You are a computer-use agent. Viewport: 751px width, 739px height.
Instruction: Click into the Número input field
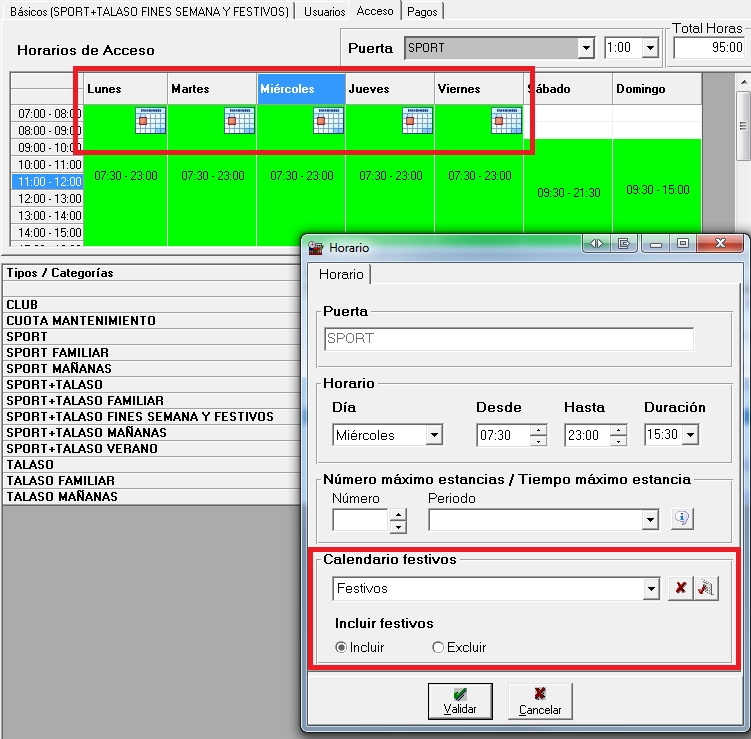pos(360,520)
